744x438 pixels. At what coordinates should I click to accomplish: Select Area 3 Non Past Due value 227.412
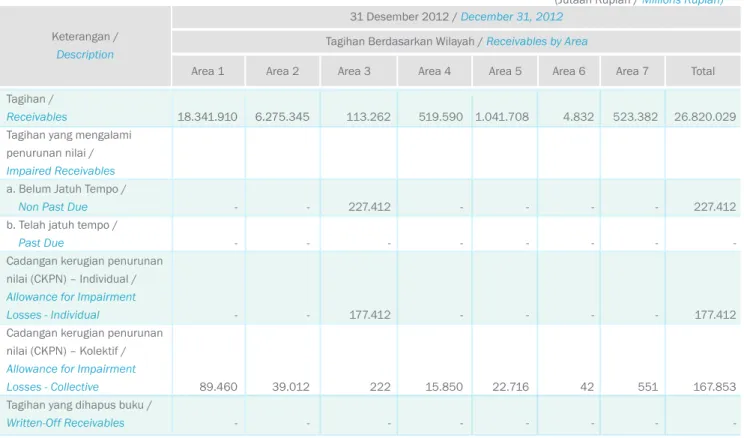click(369, 207)
